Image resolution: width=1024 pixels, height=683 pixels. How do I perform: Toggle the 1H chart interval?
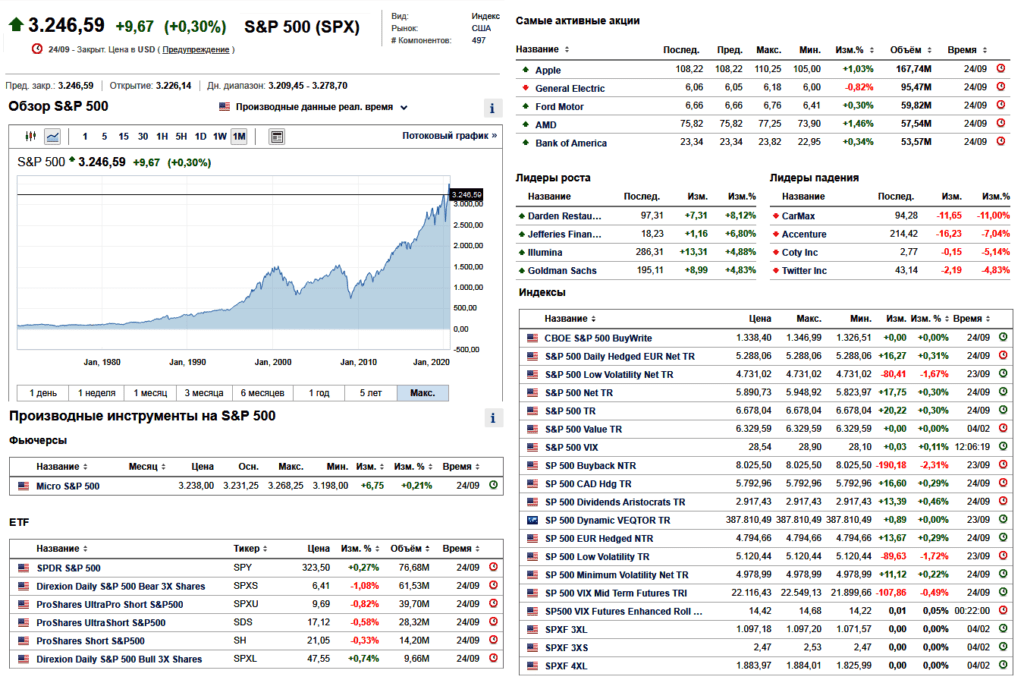162,136
